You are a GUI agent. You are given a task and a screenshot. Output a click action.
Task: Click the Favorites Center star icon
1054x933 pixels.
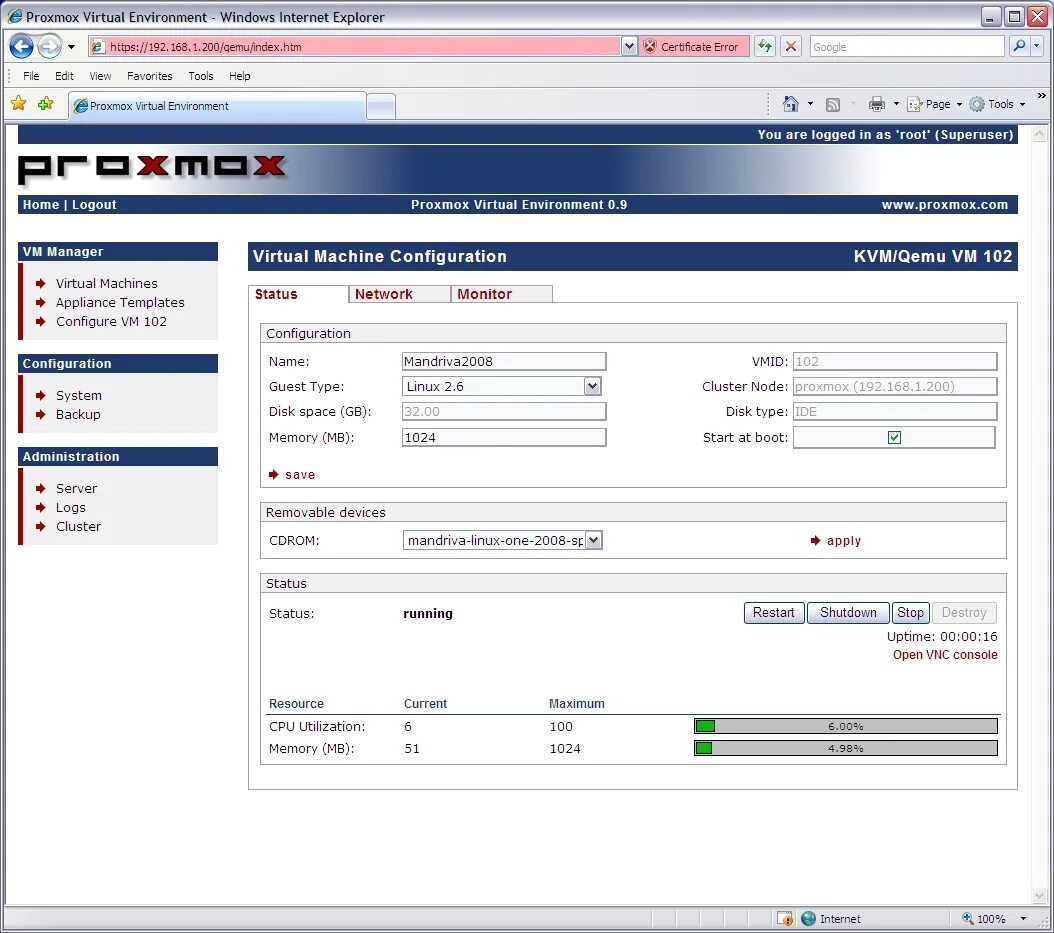pyautogui.click(x=19, y=104)
